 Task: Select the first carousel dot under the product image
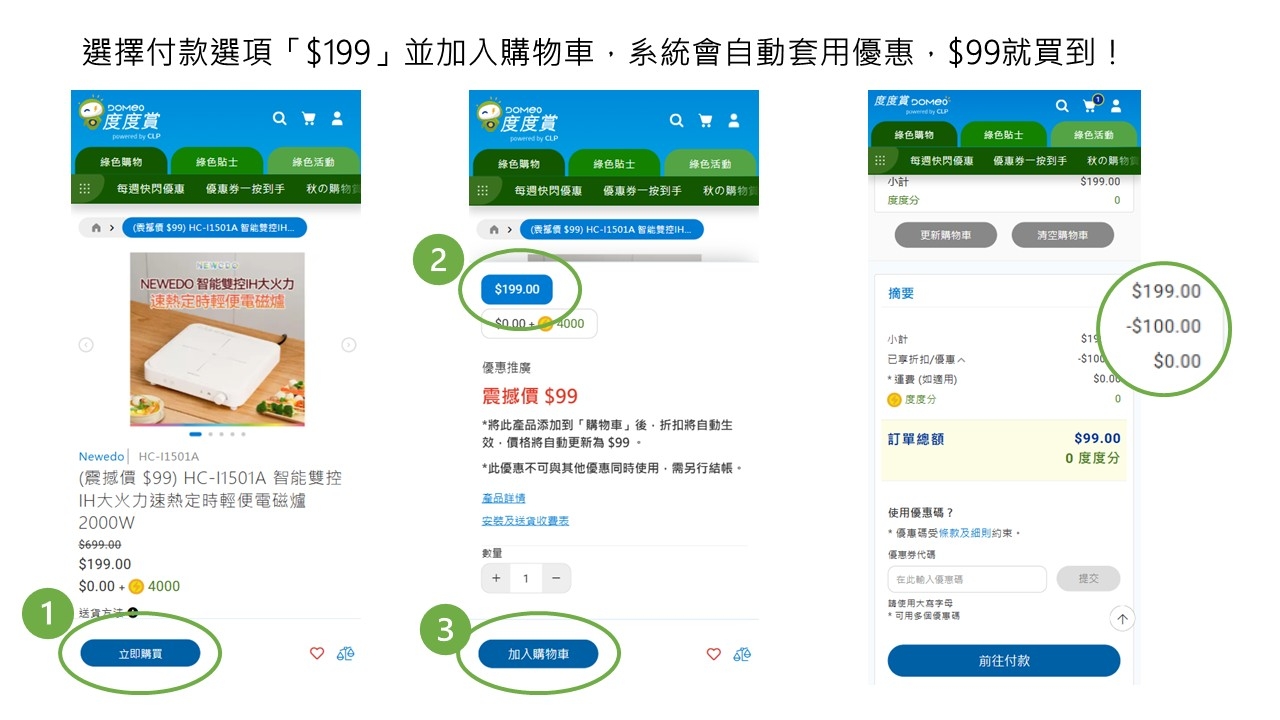pyautogui.click(x=195, y=434)
